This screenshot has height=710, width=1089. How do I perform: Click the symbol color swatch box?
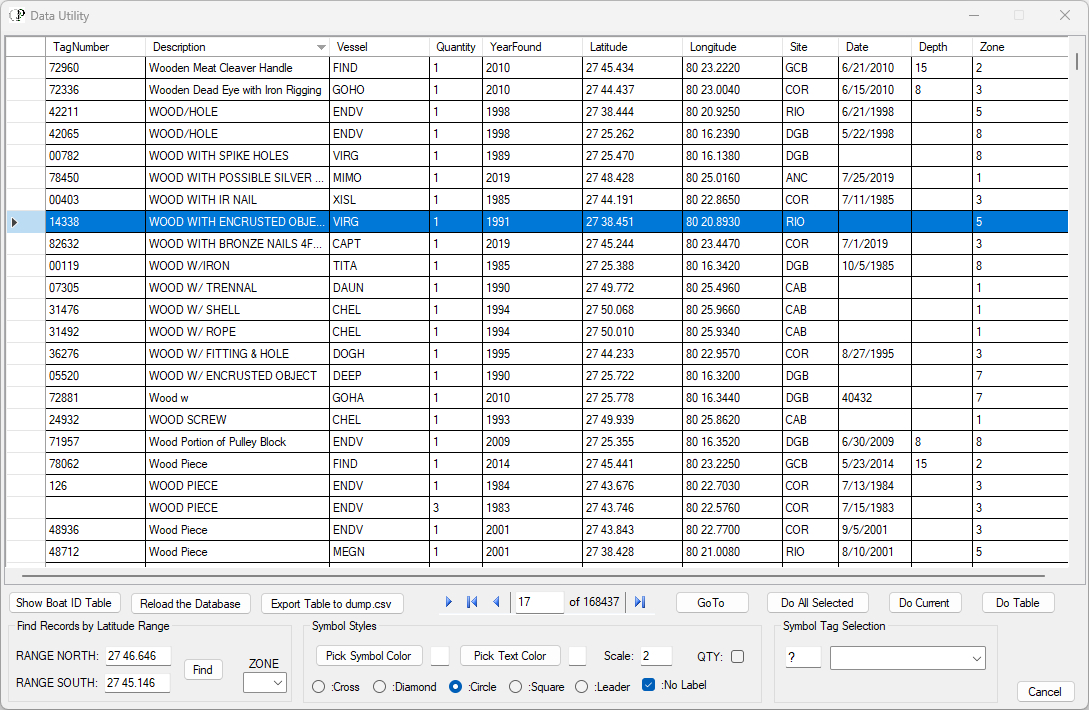pos(440,656)
